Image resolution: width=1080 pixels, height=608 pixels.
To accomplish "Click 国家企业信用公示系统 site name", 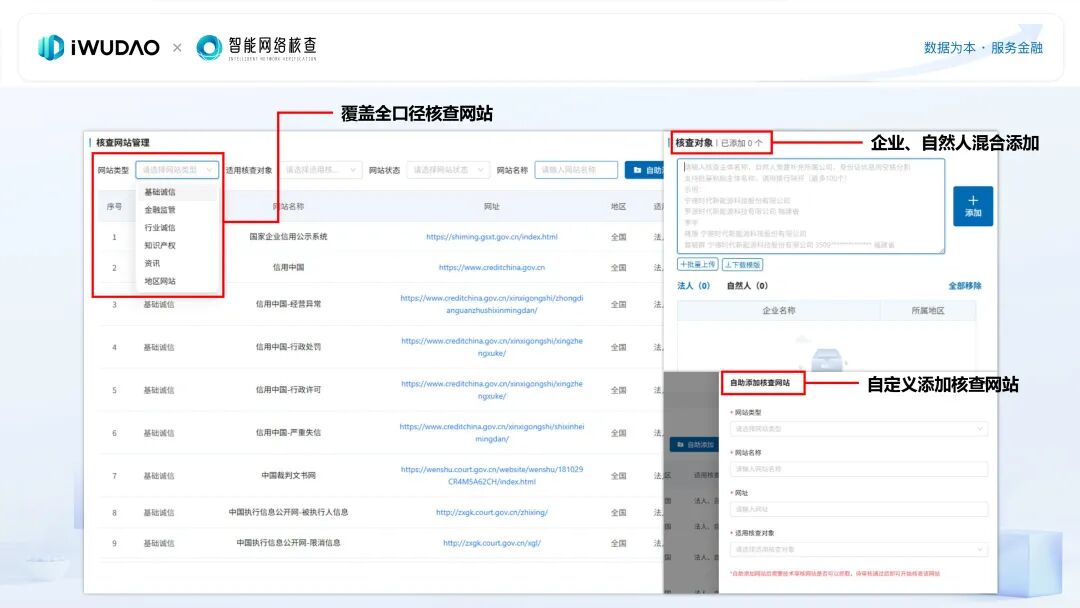I will pyautogui.click(x=289, y=237).
